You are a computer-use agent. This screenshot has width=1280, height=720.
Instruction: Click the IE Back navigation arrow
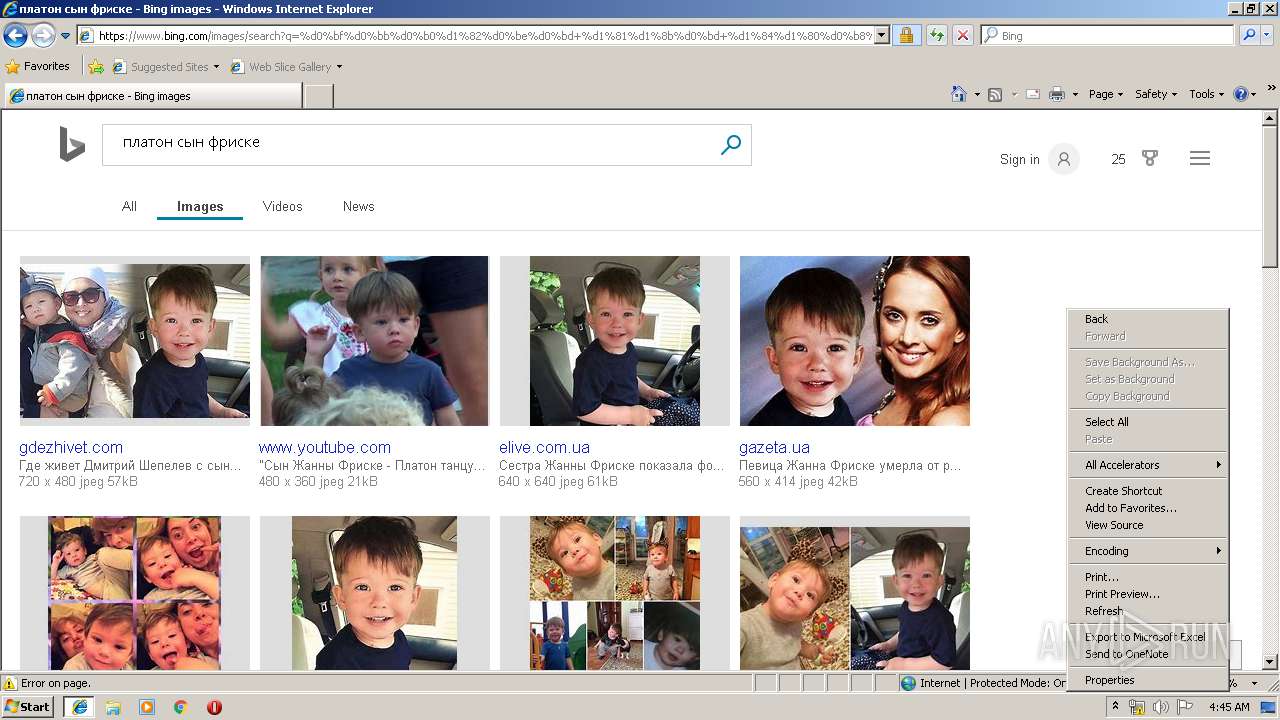pyautogui.click(x=15, y=36)
